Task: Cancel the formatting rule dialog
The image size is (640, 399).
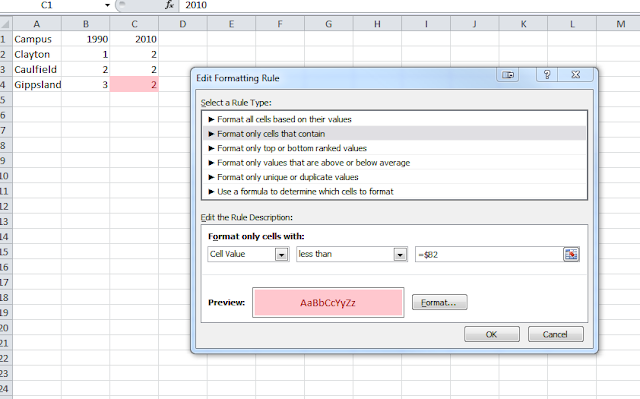Action: coord(556,334)
